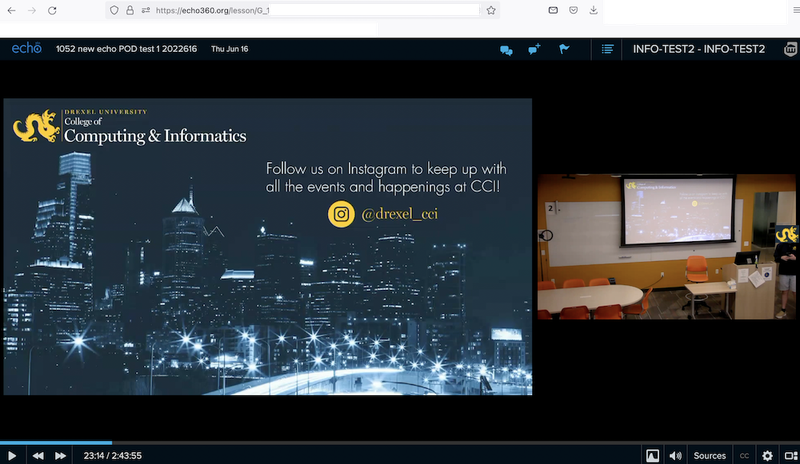
Task: Click the classroom camera video pane
Action: [666, 247]
